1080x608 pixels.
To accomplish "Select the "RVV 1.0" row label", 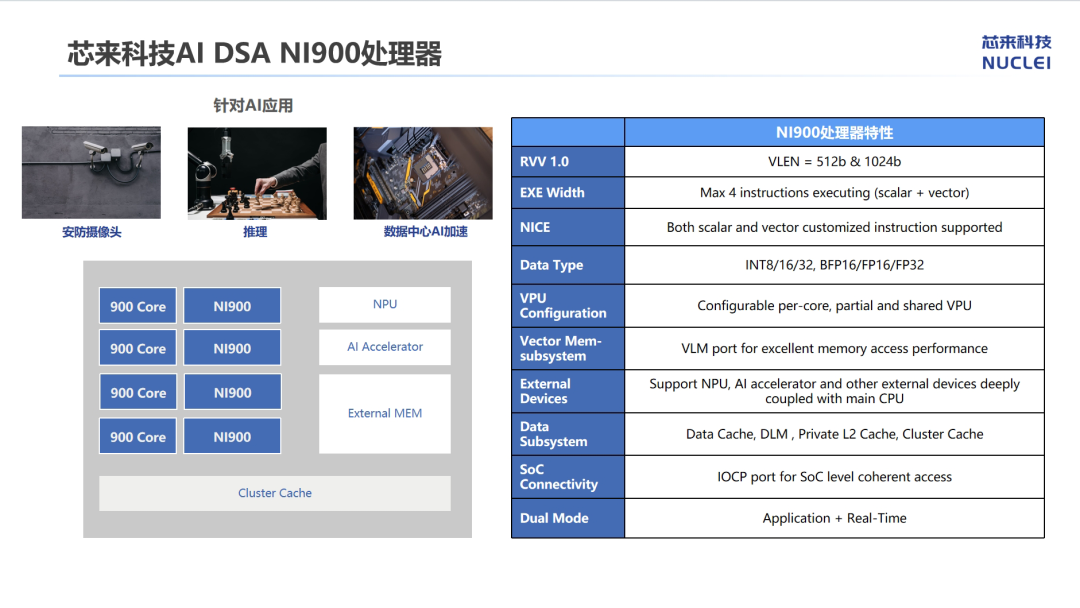I will 568,162.
